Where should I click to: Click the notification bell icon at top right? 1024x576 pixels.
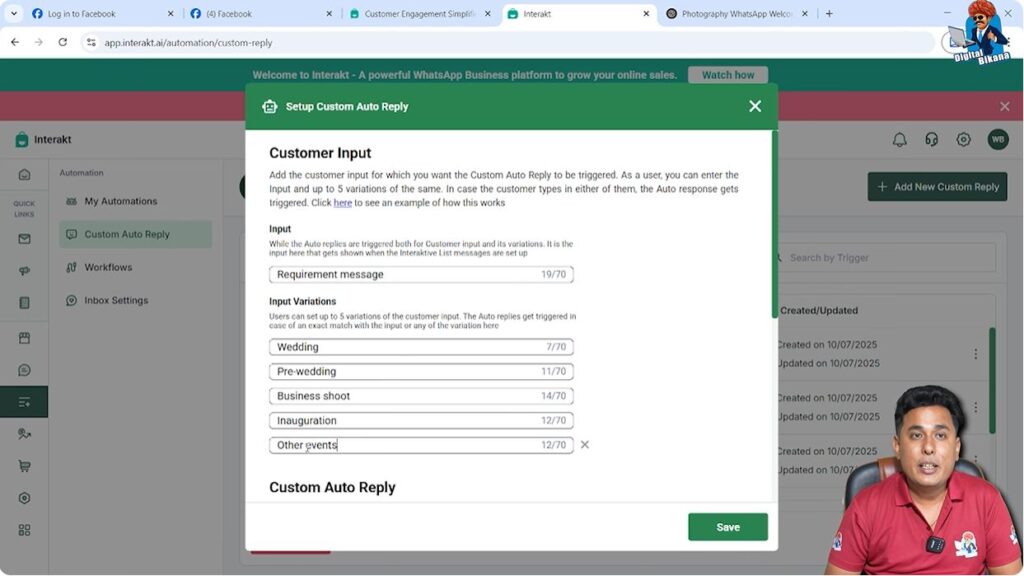click(x=900, y=139)
